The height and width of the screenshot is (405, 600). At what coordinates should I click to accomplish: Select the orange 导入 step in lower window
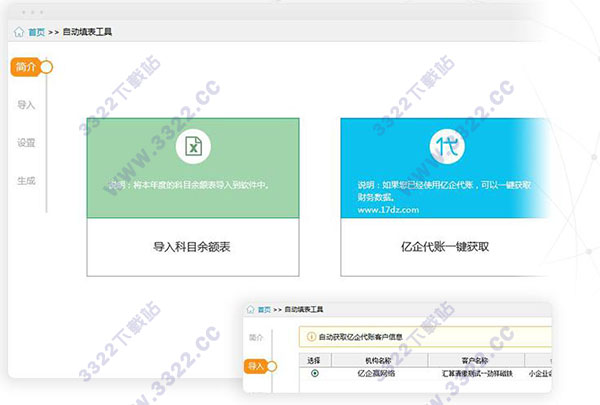pos(255,366)
